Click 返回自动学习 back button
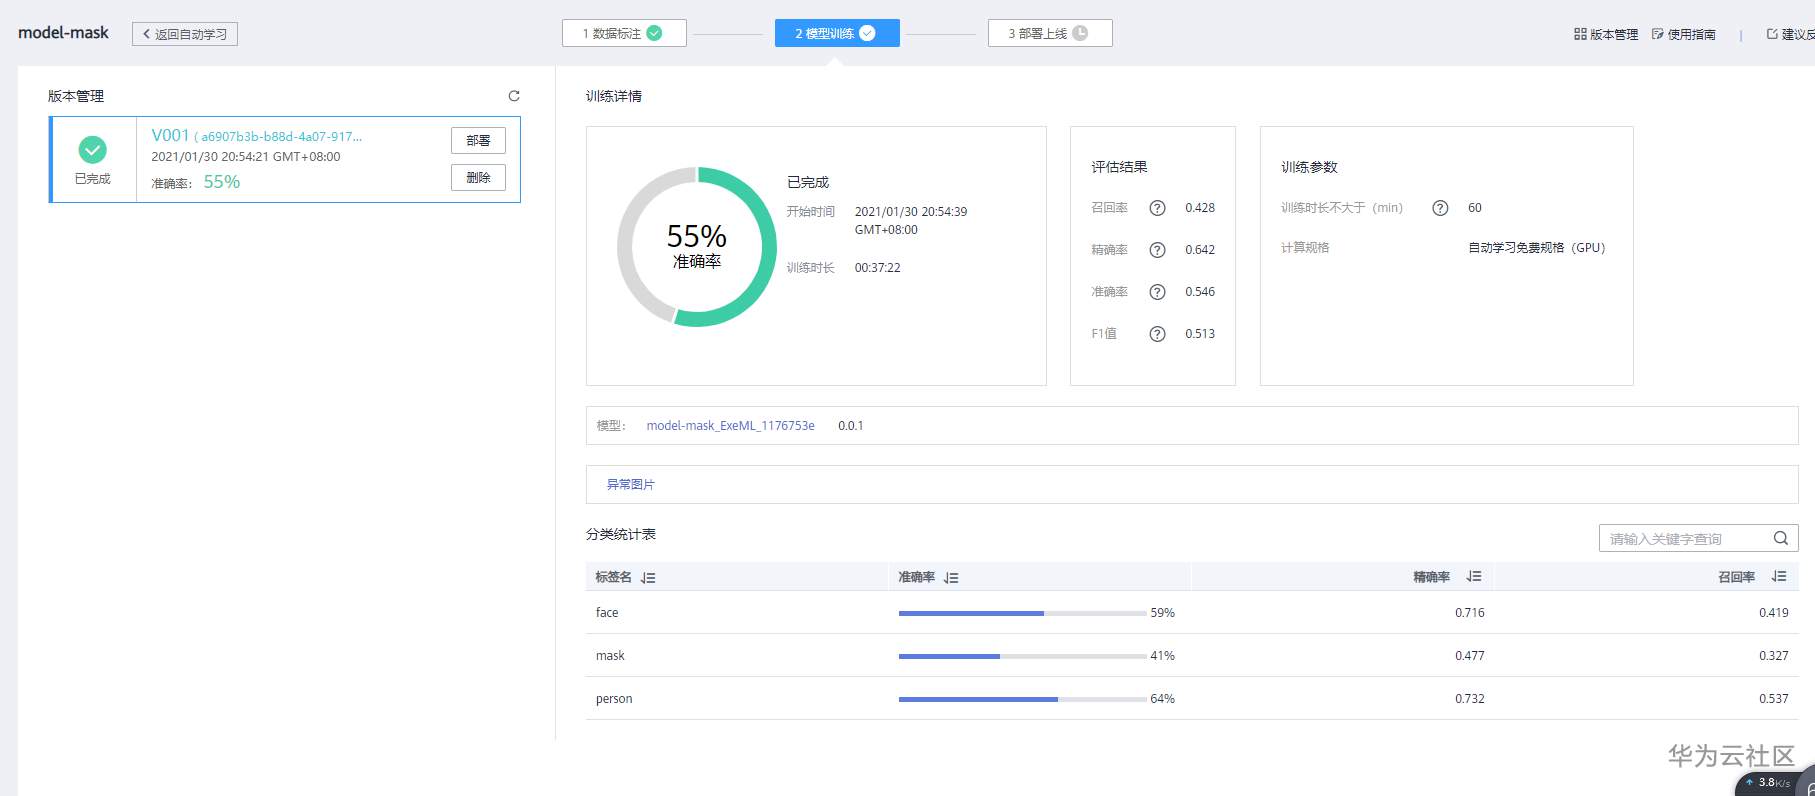The height and width of the screenshot is (796, 1815). tap(185, 34)
